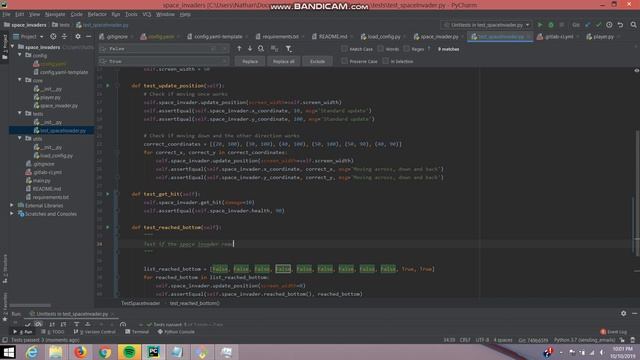This screenshot has height=360, width=640.
Task: Enable the Words checkbox
Action: 380,49
